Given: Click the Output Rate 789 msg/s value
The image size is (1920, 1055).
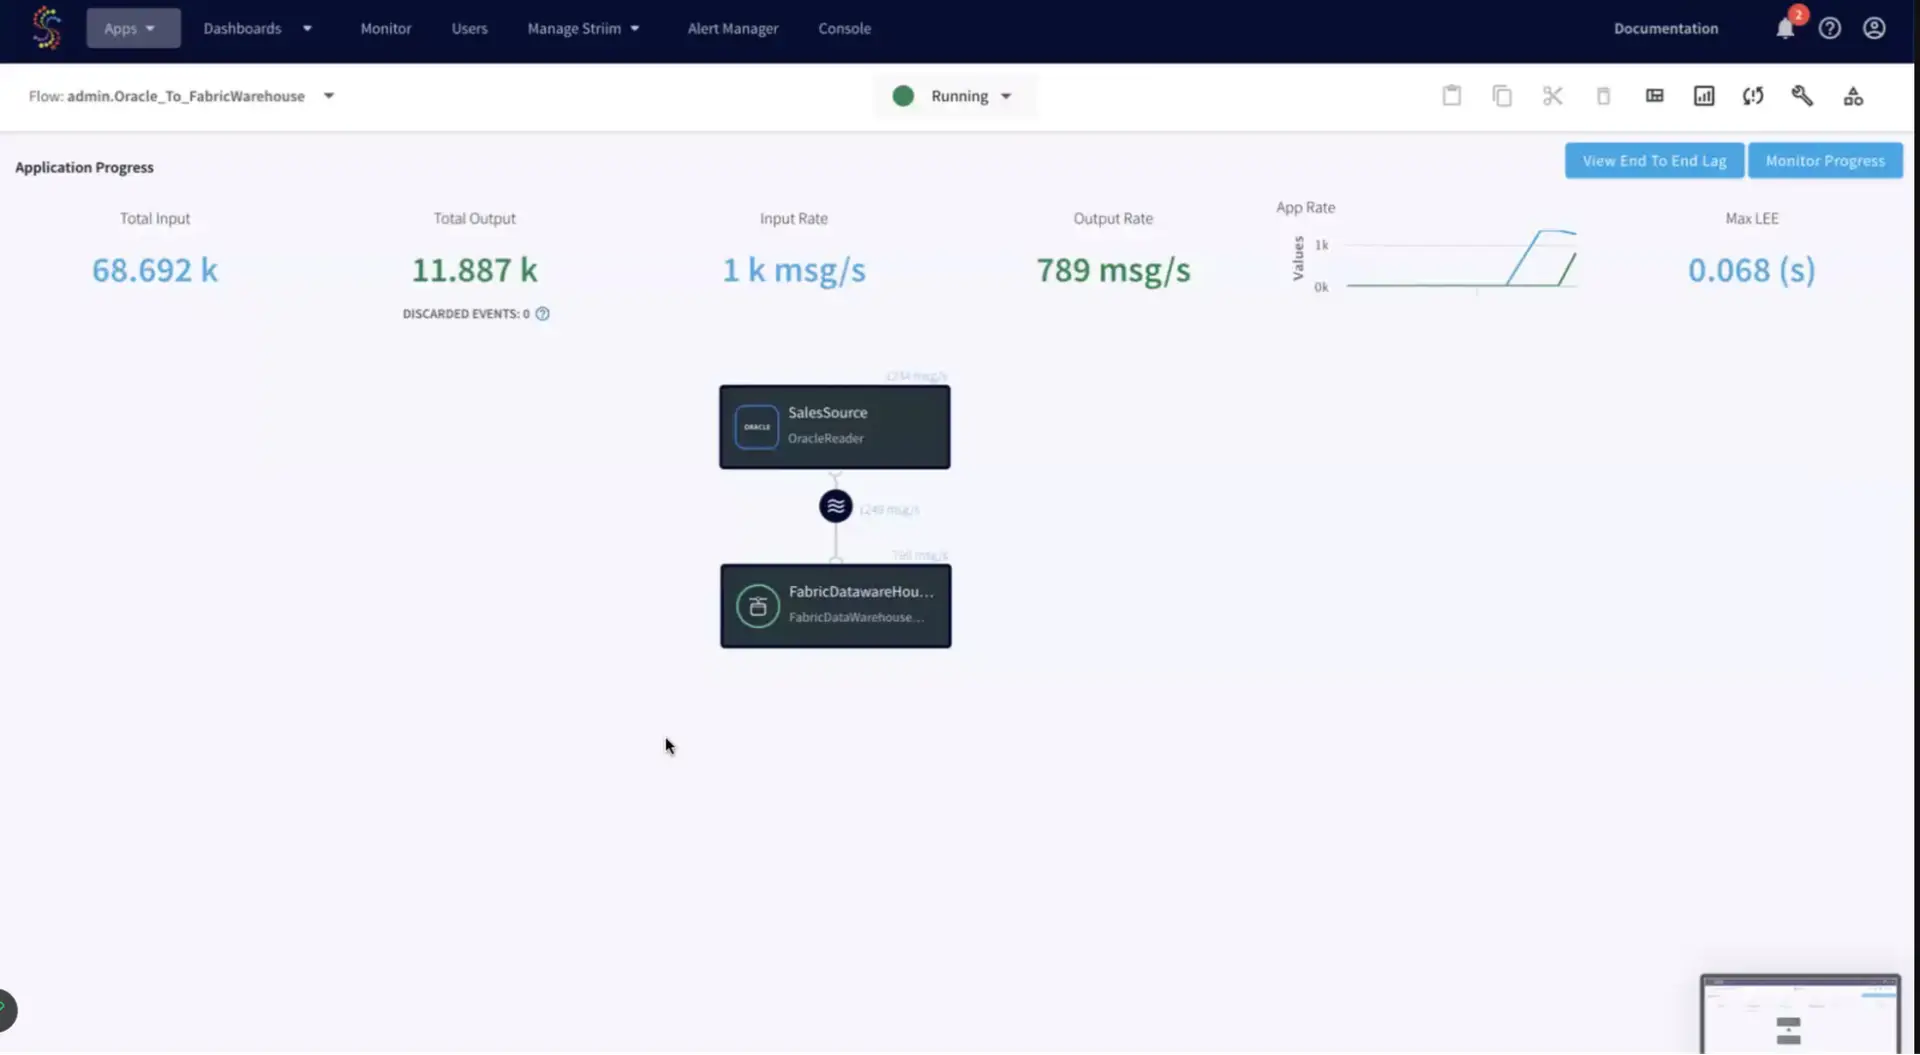Looking at the screenshot, I should (1113, 270).
